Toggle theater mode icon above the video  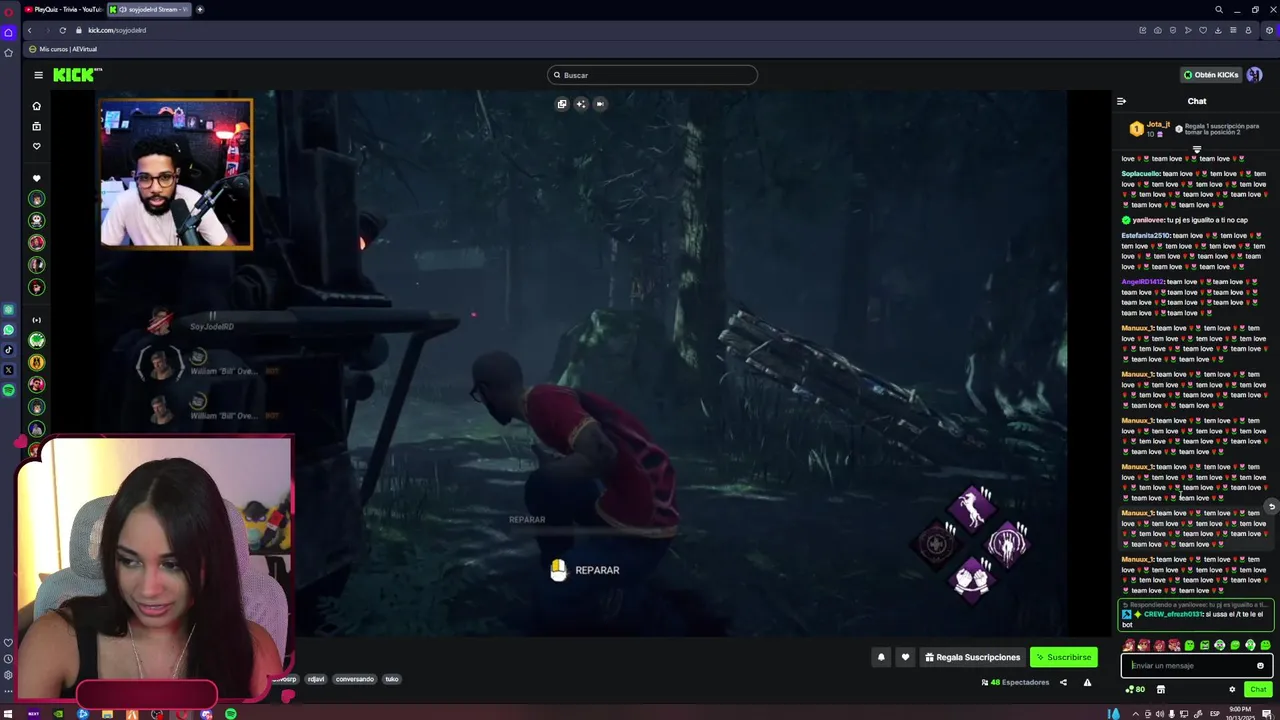(x=600, y=104)
